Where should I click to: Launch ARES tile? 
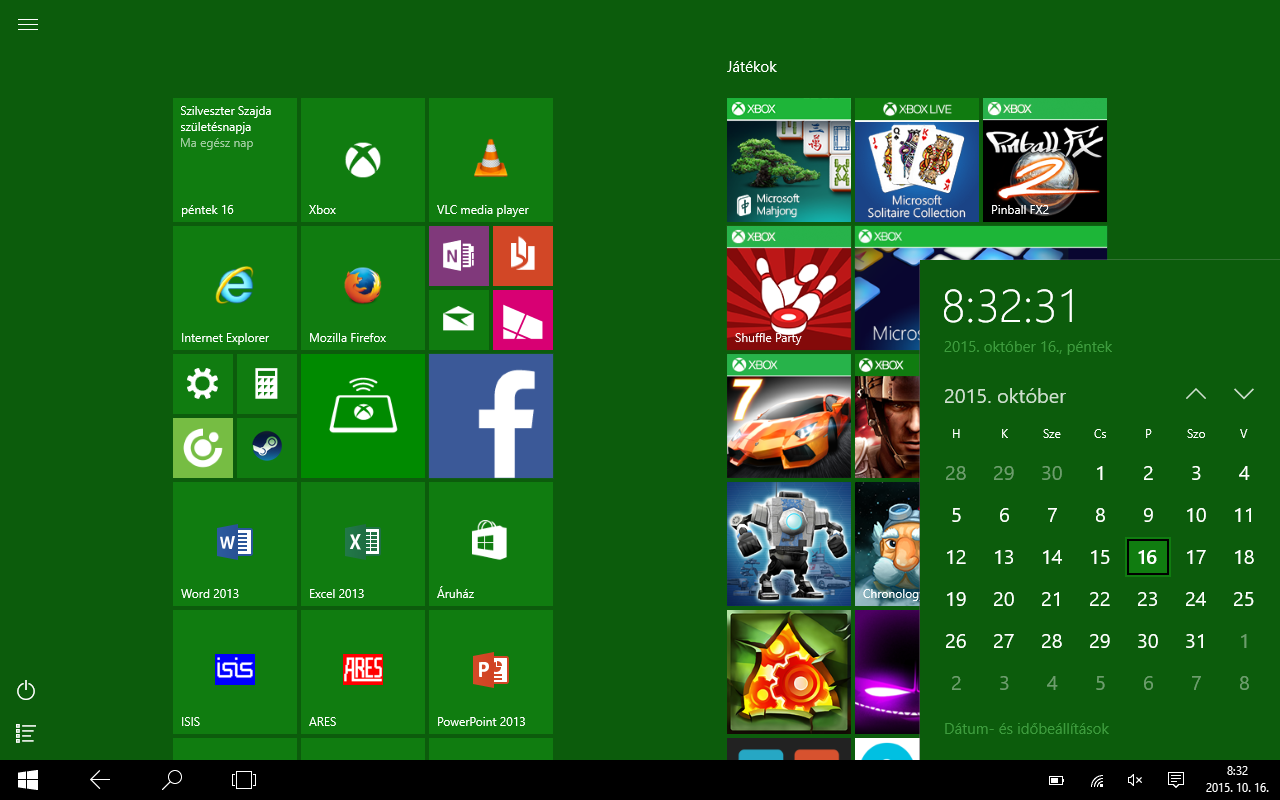tap(363, 672)
